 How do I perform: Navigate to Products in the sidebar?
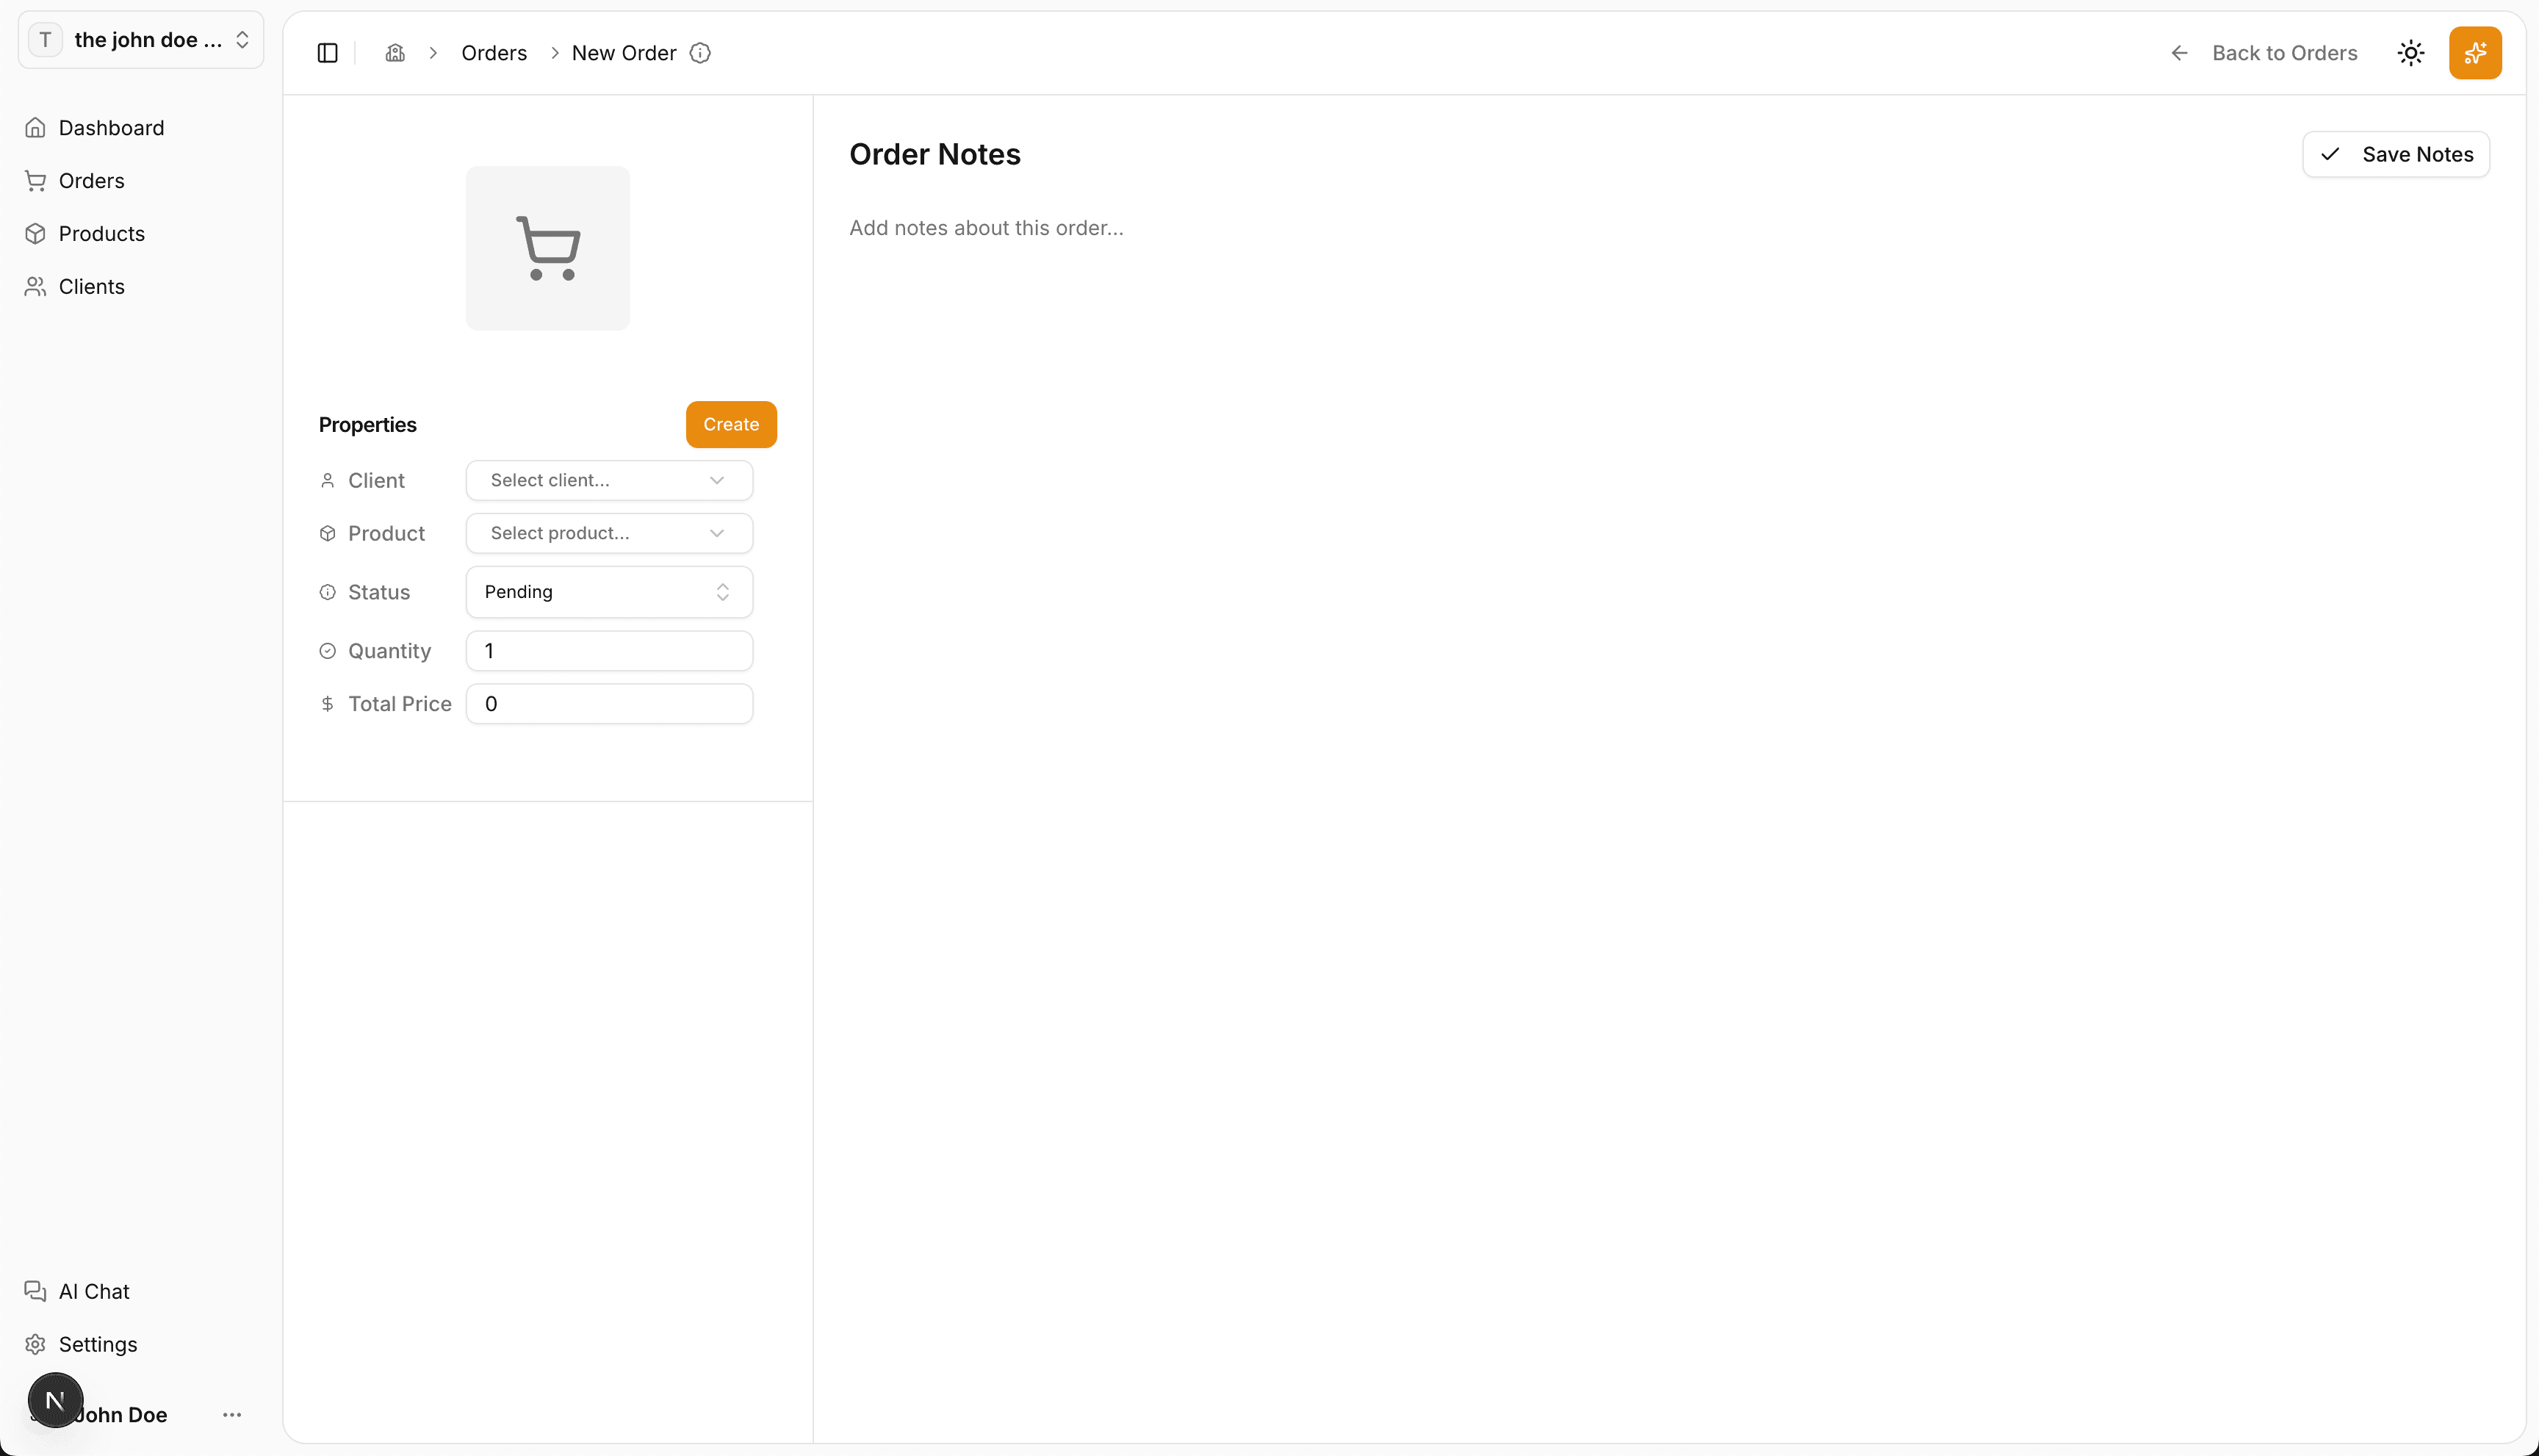pyautogui.click(x=101, y=233)
